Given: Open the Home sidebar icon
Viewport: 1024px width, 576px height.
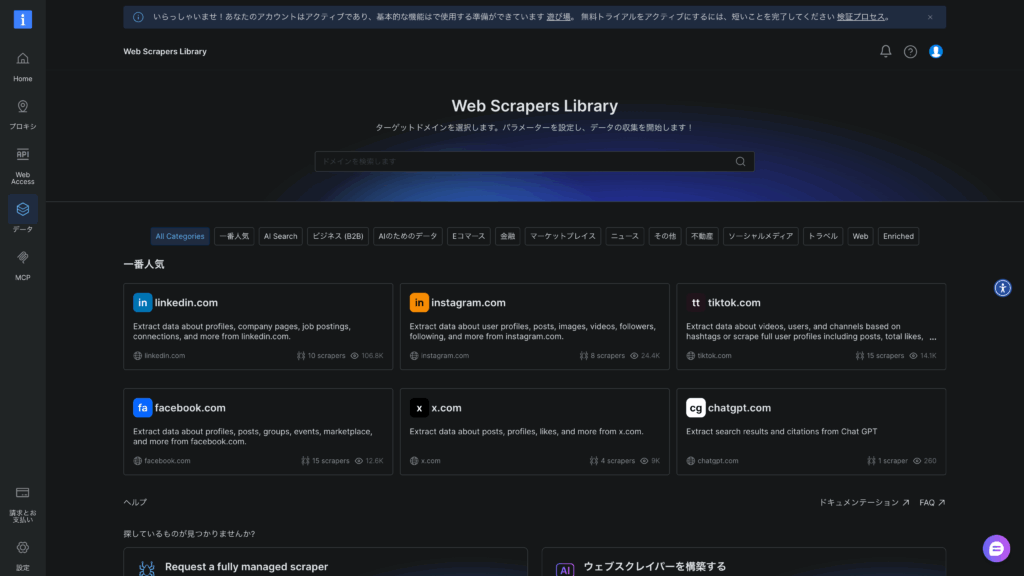Looking at the screenshot, I should pyautogui.click(x=22, y=59).
